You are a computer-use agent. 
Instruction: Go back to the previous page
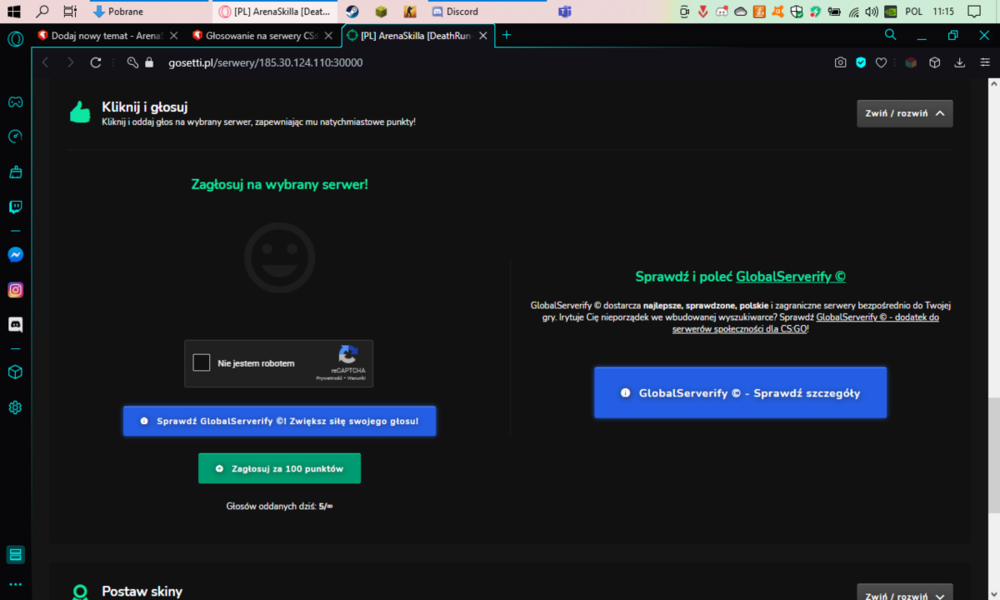[45, 62]
